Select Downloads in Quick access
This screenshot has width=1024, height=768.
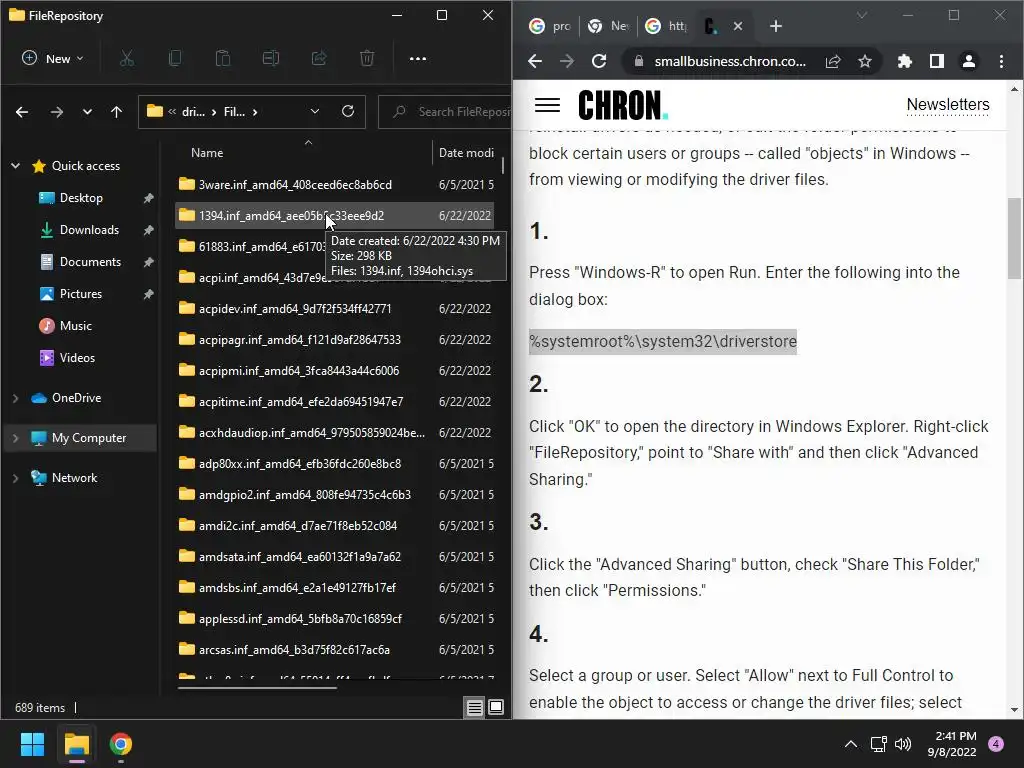(89, 230)
